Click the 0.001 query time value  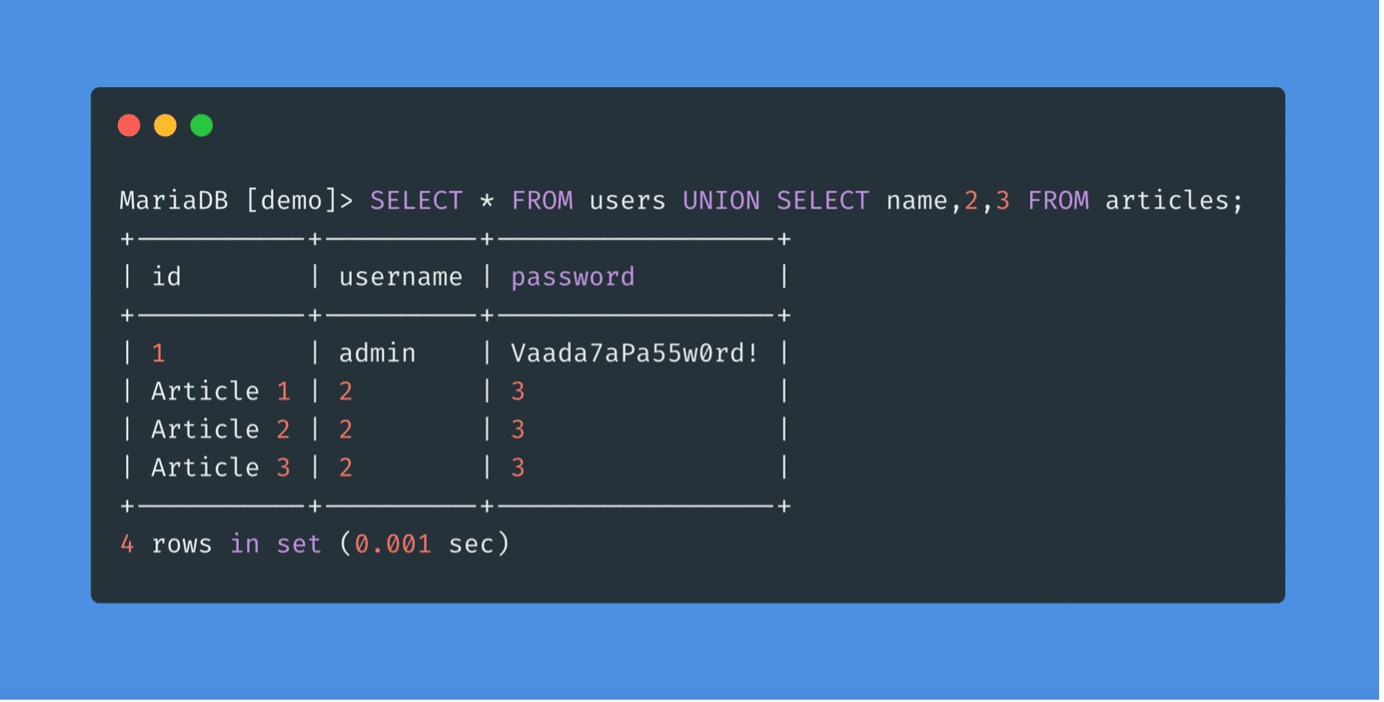tap(393, 544)
